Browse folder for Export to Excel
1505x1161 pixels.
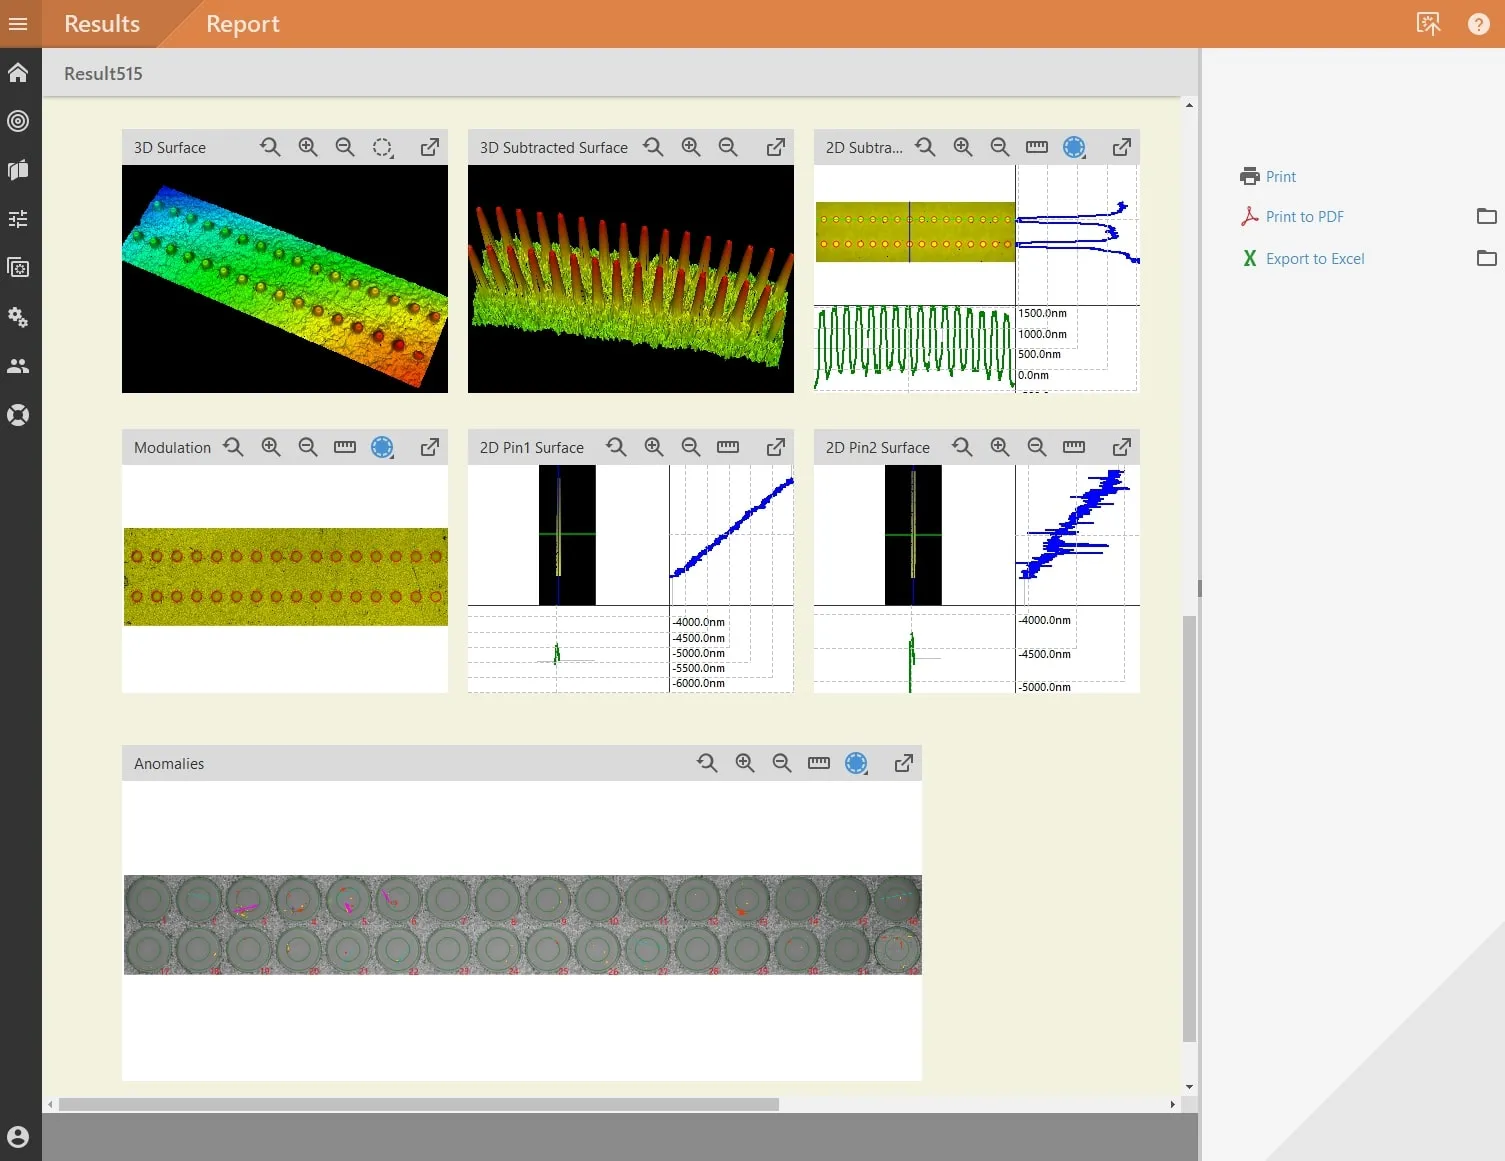point(1487,258)
